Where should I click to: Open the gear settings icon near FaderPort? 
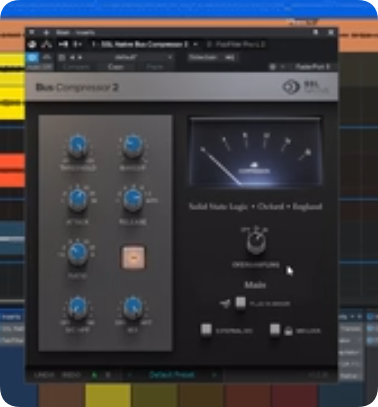click(273, 67)
